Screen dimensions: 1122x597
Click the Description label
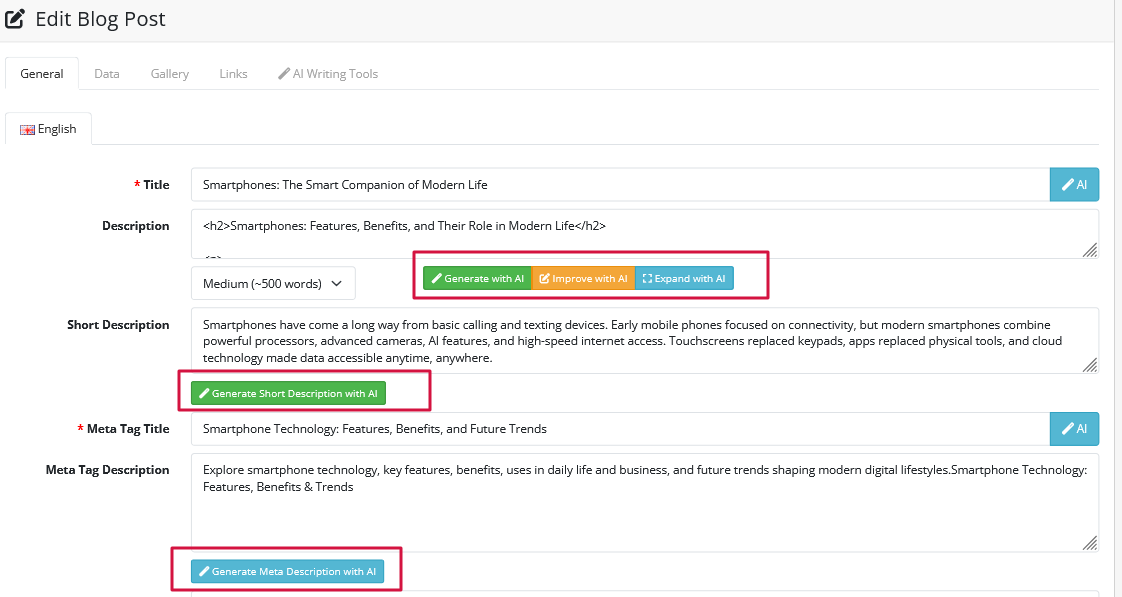pyautogui.click(x=135, y=226)
